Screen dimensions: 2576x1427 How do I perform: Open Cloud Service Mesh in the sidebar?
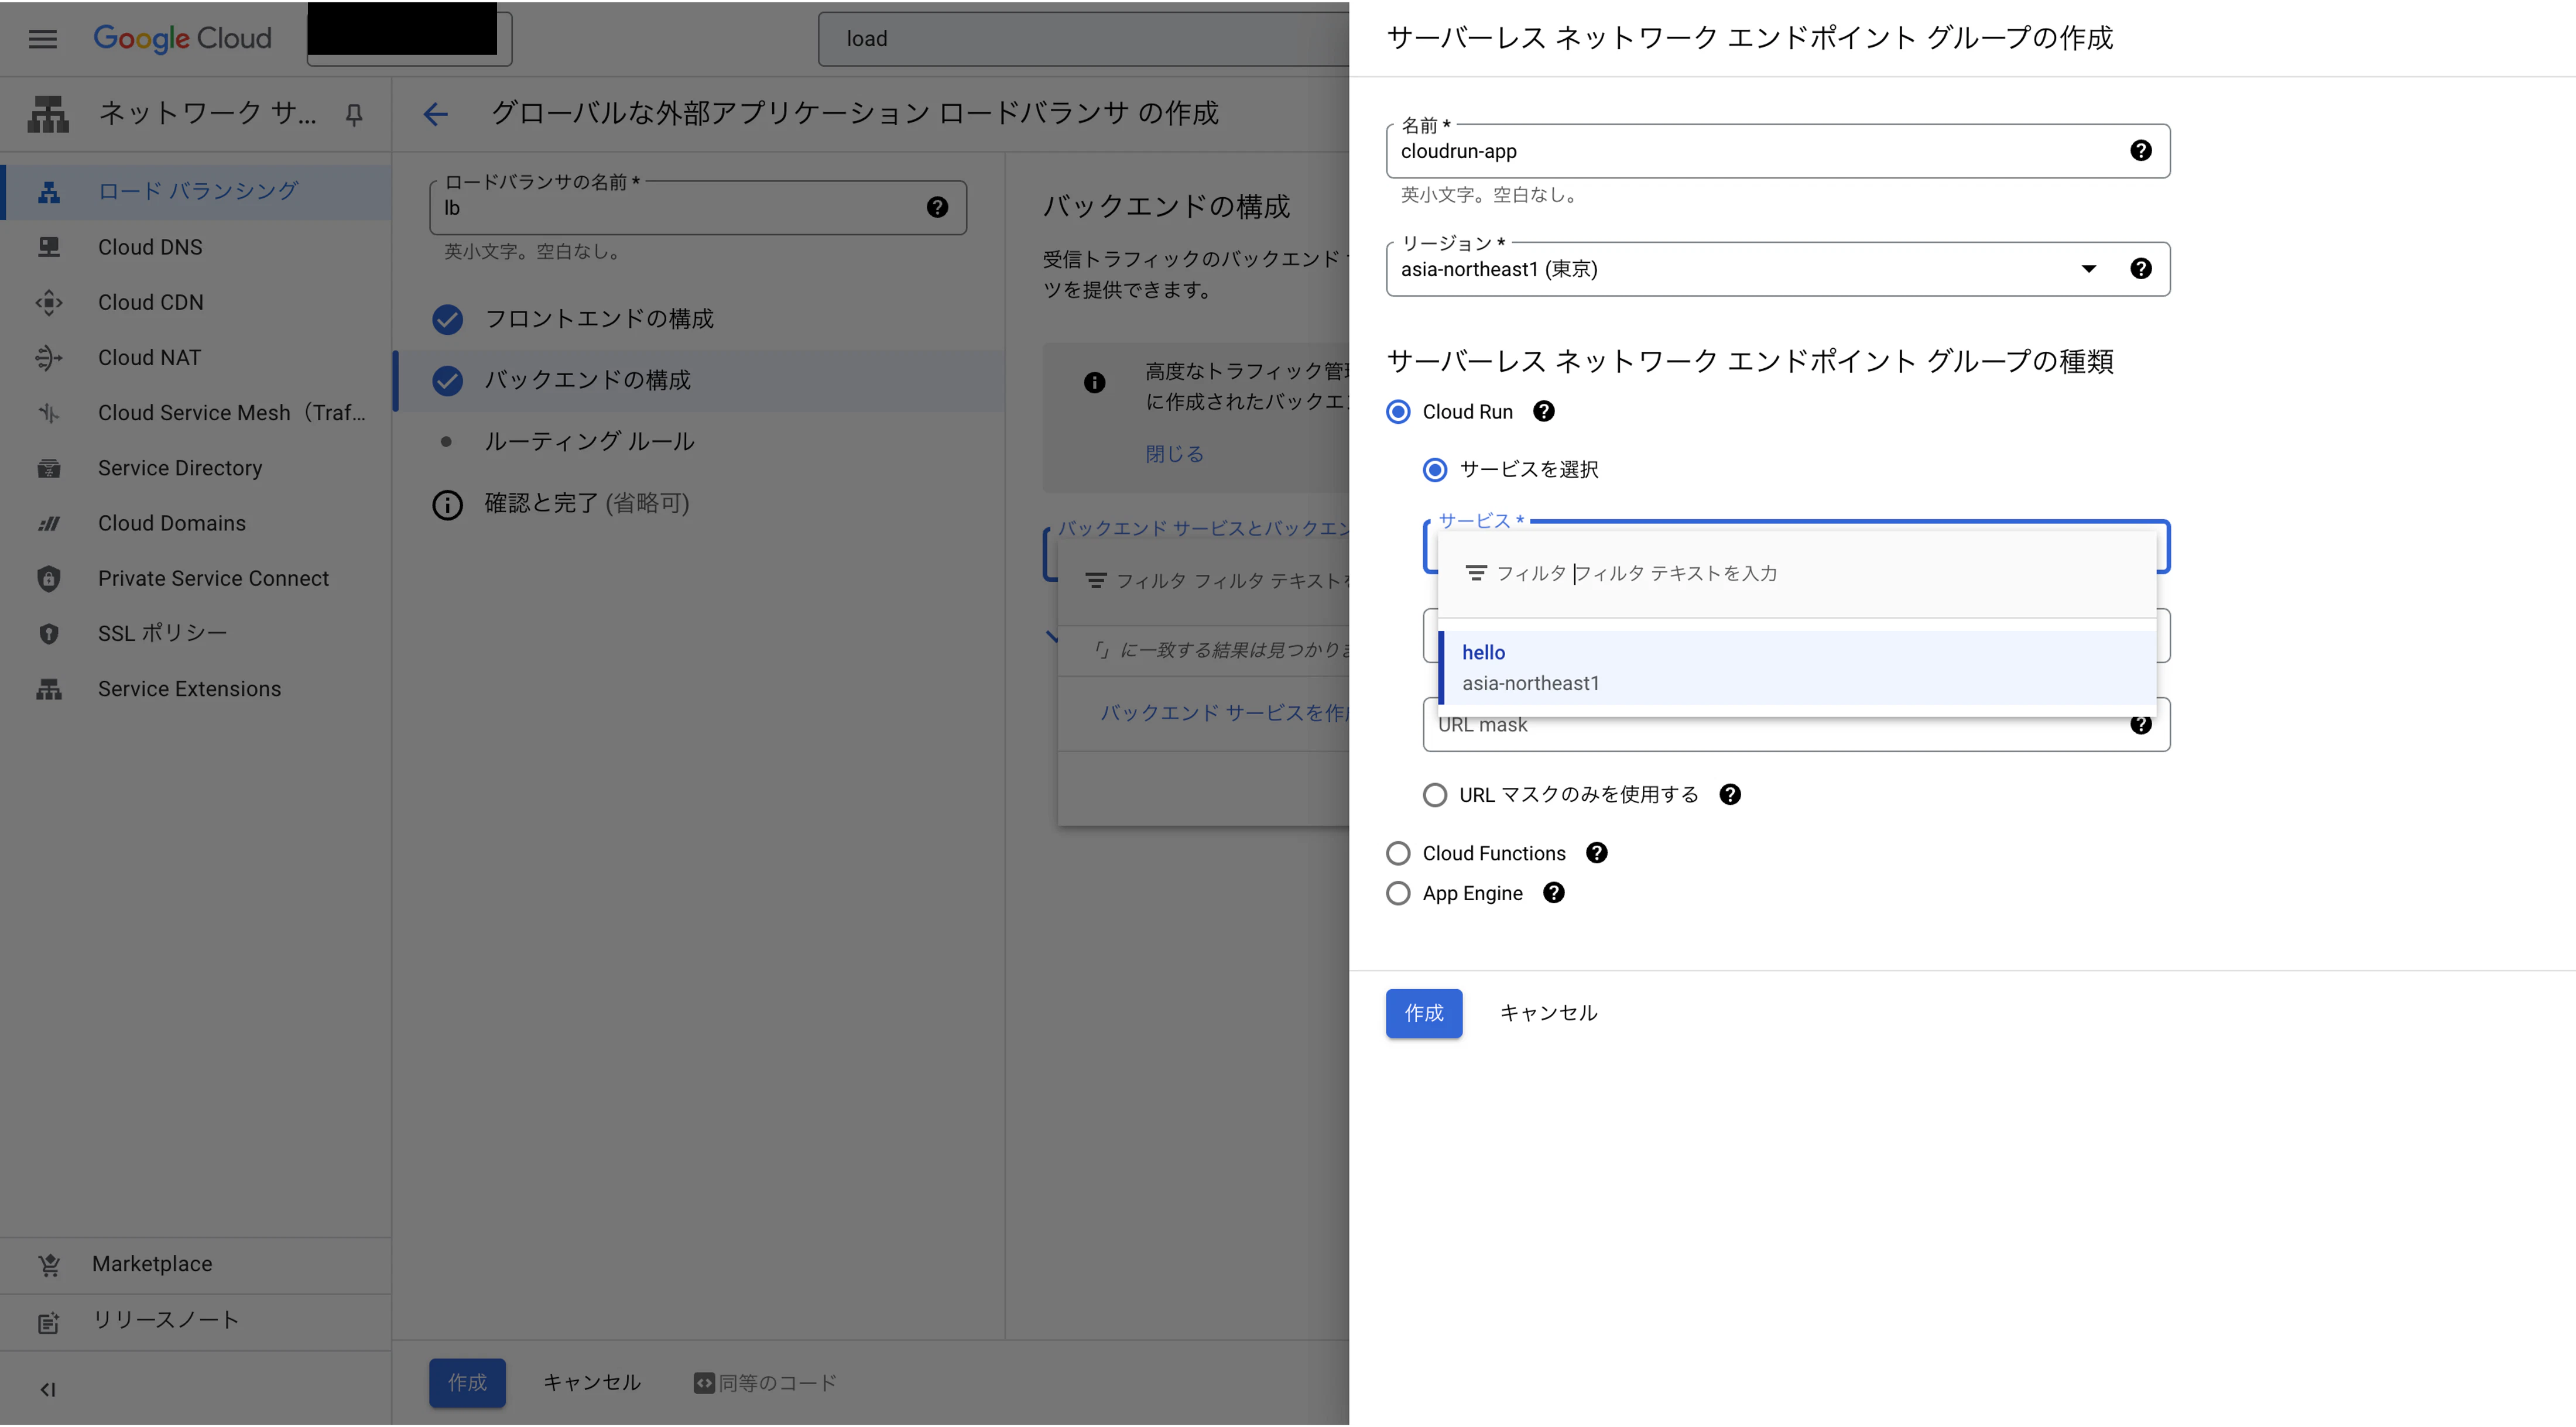pyautogui.click(x=197, y=413)
